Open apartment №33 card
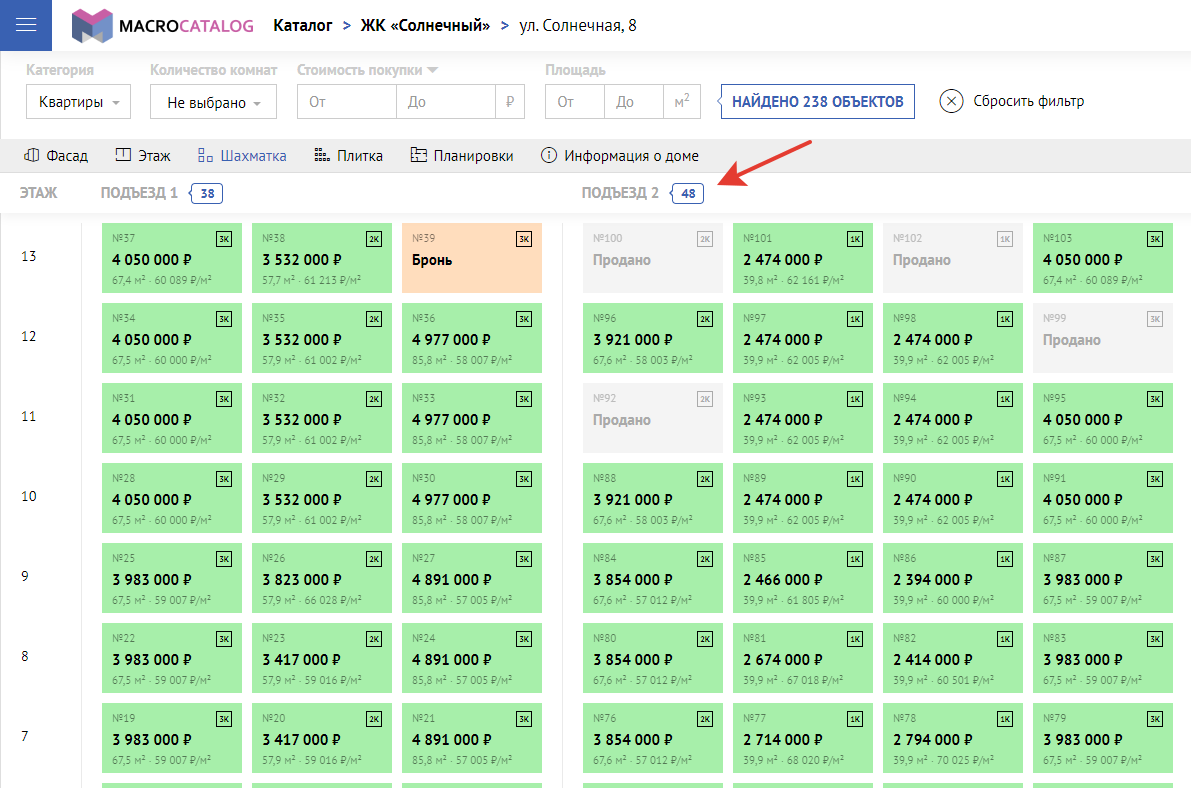 [472, 418]
